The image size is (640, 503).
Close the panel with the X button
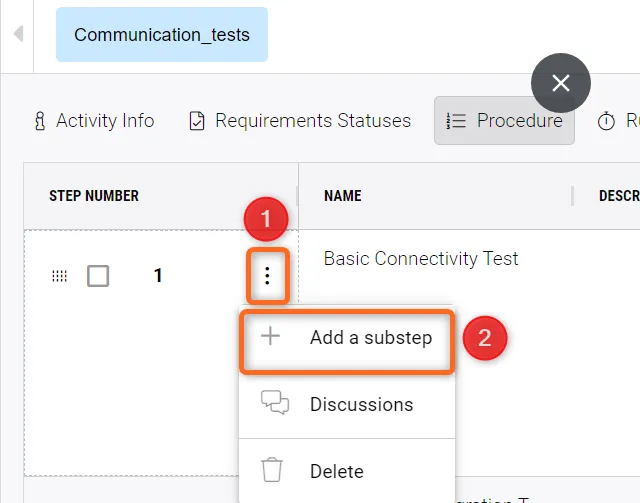(x=561, y=83)
